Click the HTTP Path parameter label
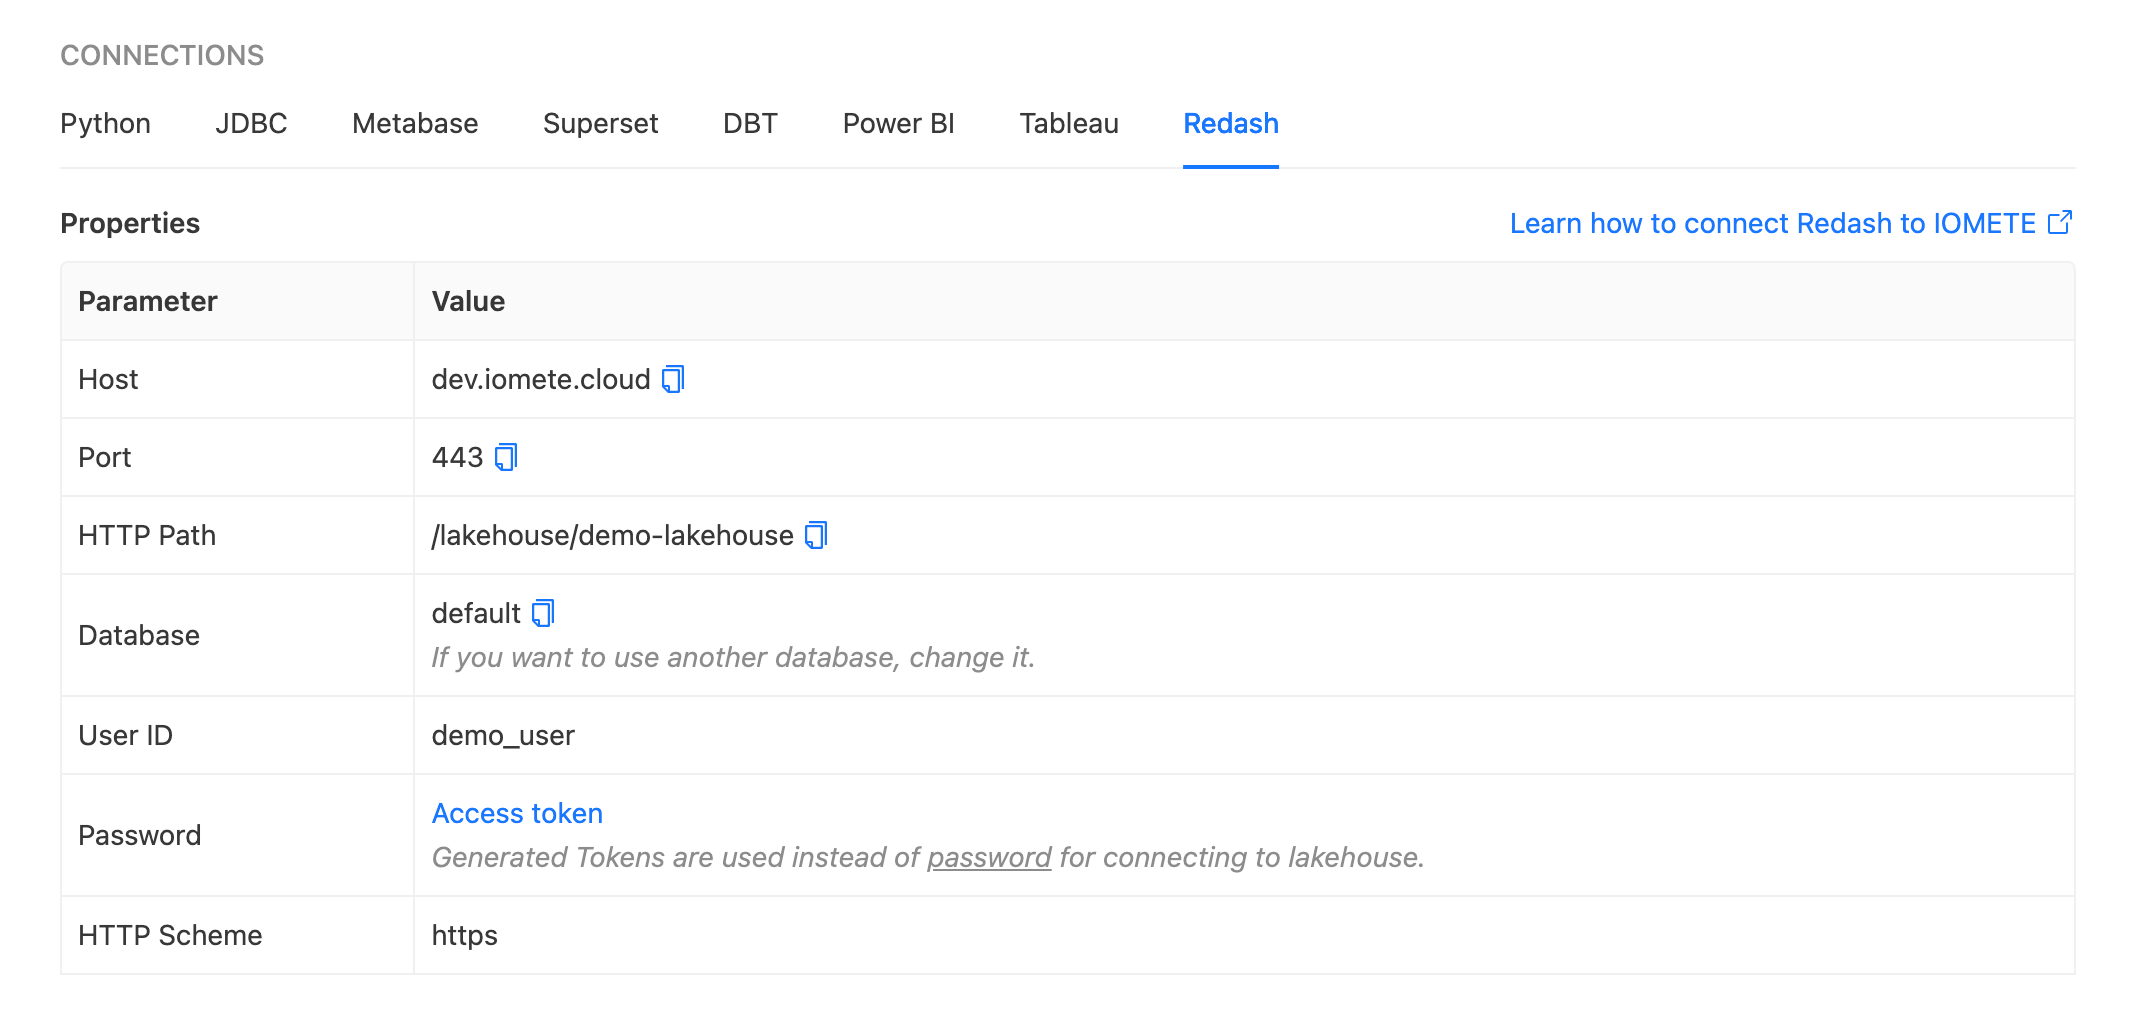Screen dimensions: 2156x1026 (x=147, y=536)
